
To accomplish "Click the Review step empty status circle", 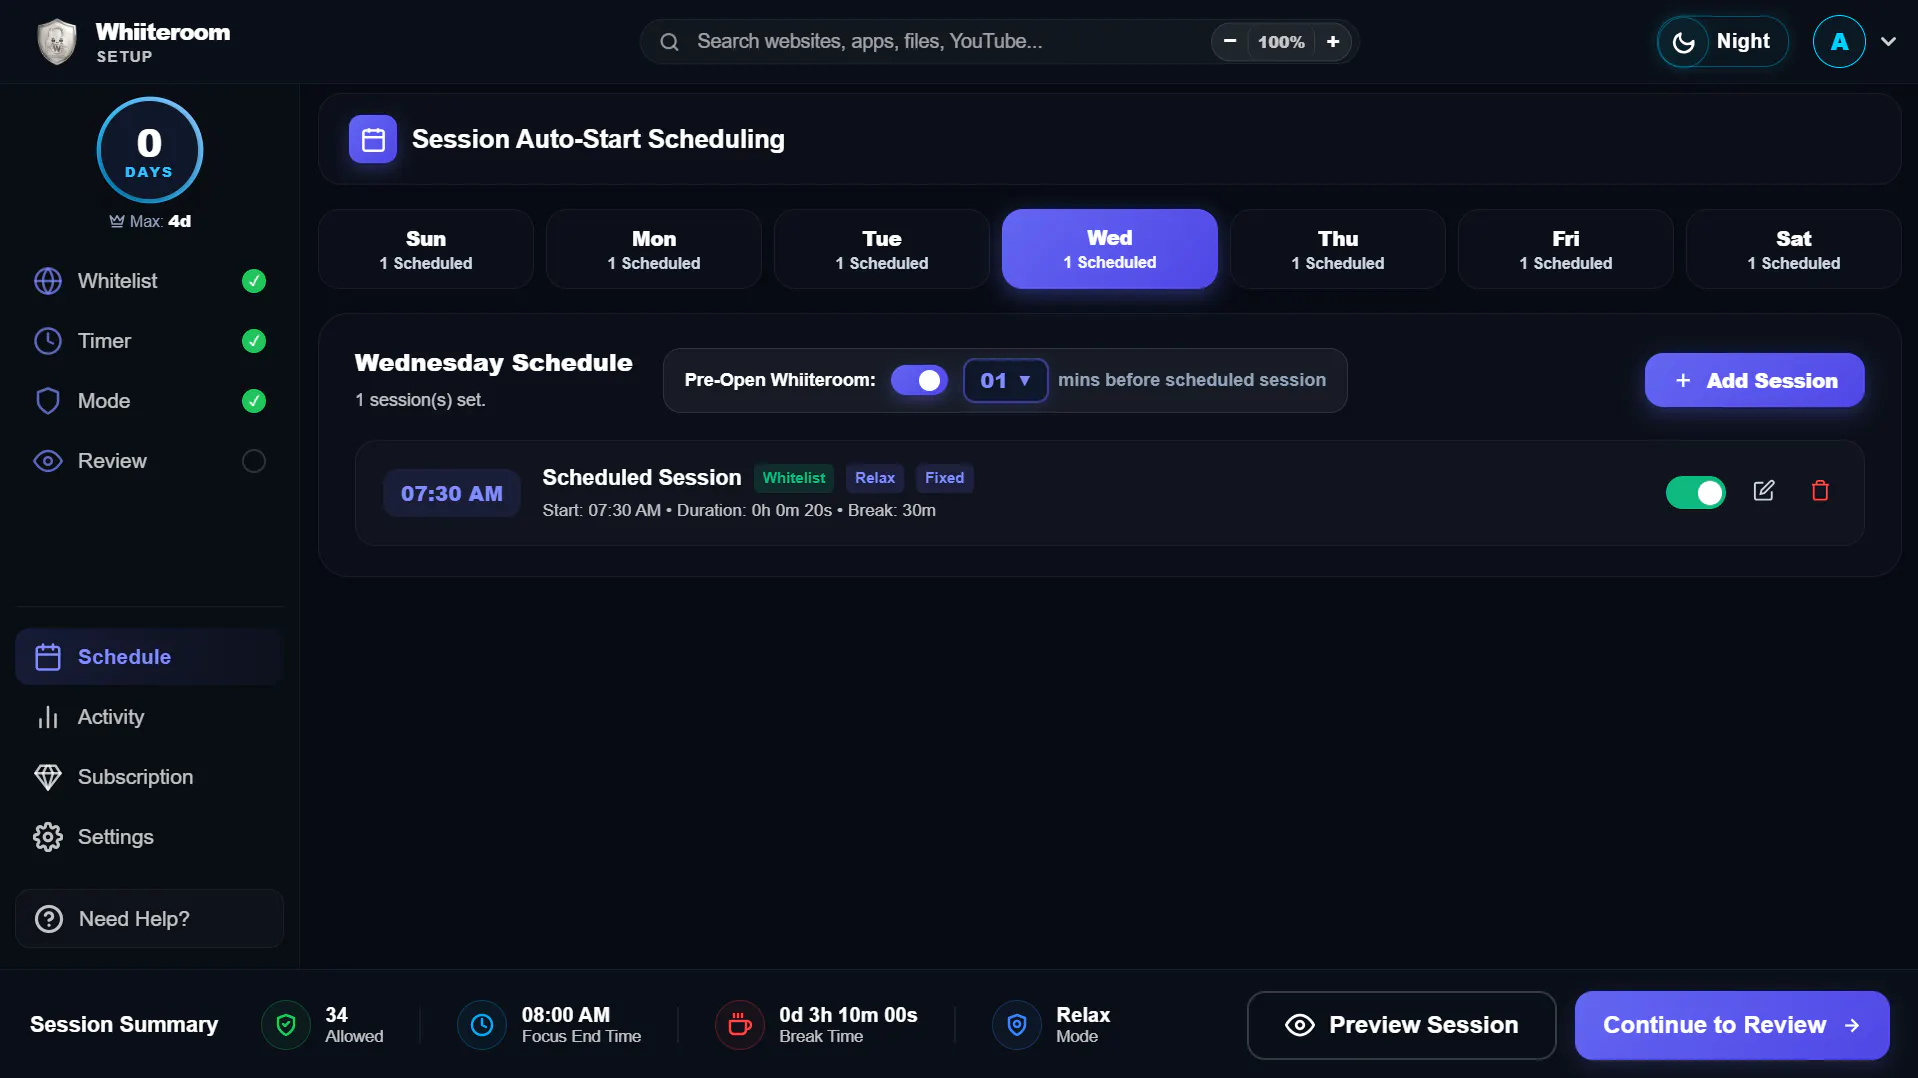I will click(x=254, y=461).
